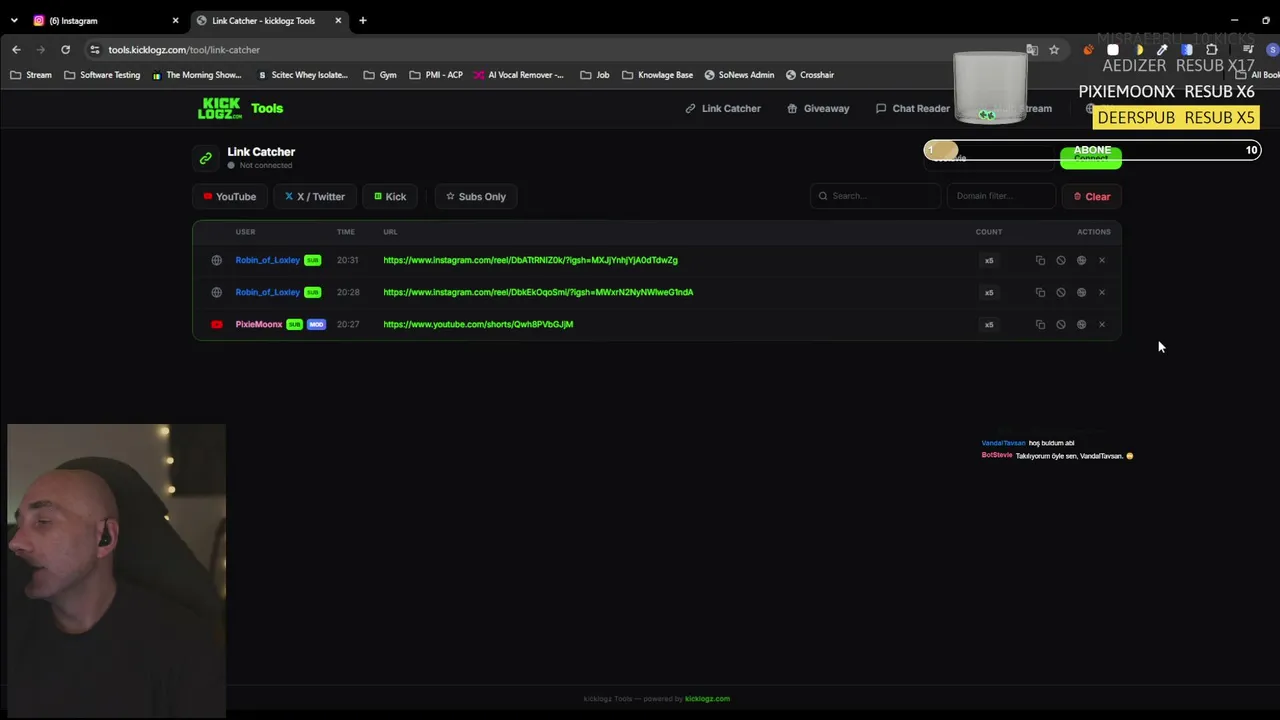Open the Knowlage Base bookmarks folder
This screenshot has height=720, width=1280.
657,75
